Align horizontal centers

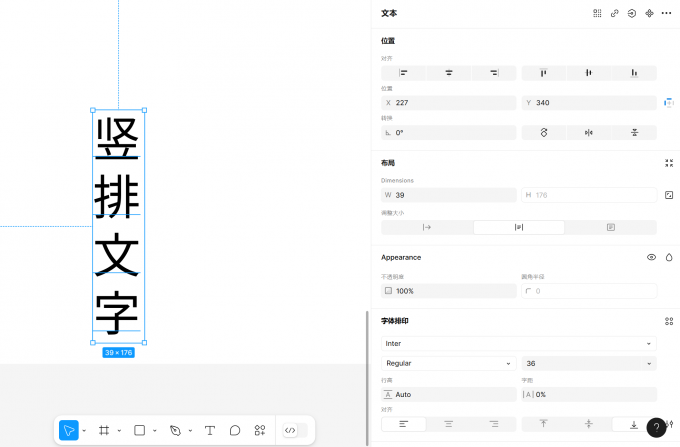[449, 73]
